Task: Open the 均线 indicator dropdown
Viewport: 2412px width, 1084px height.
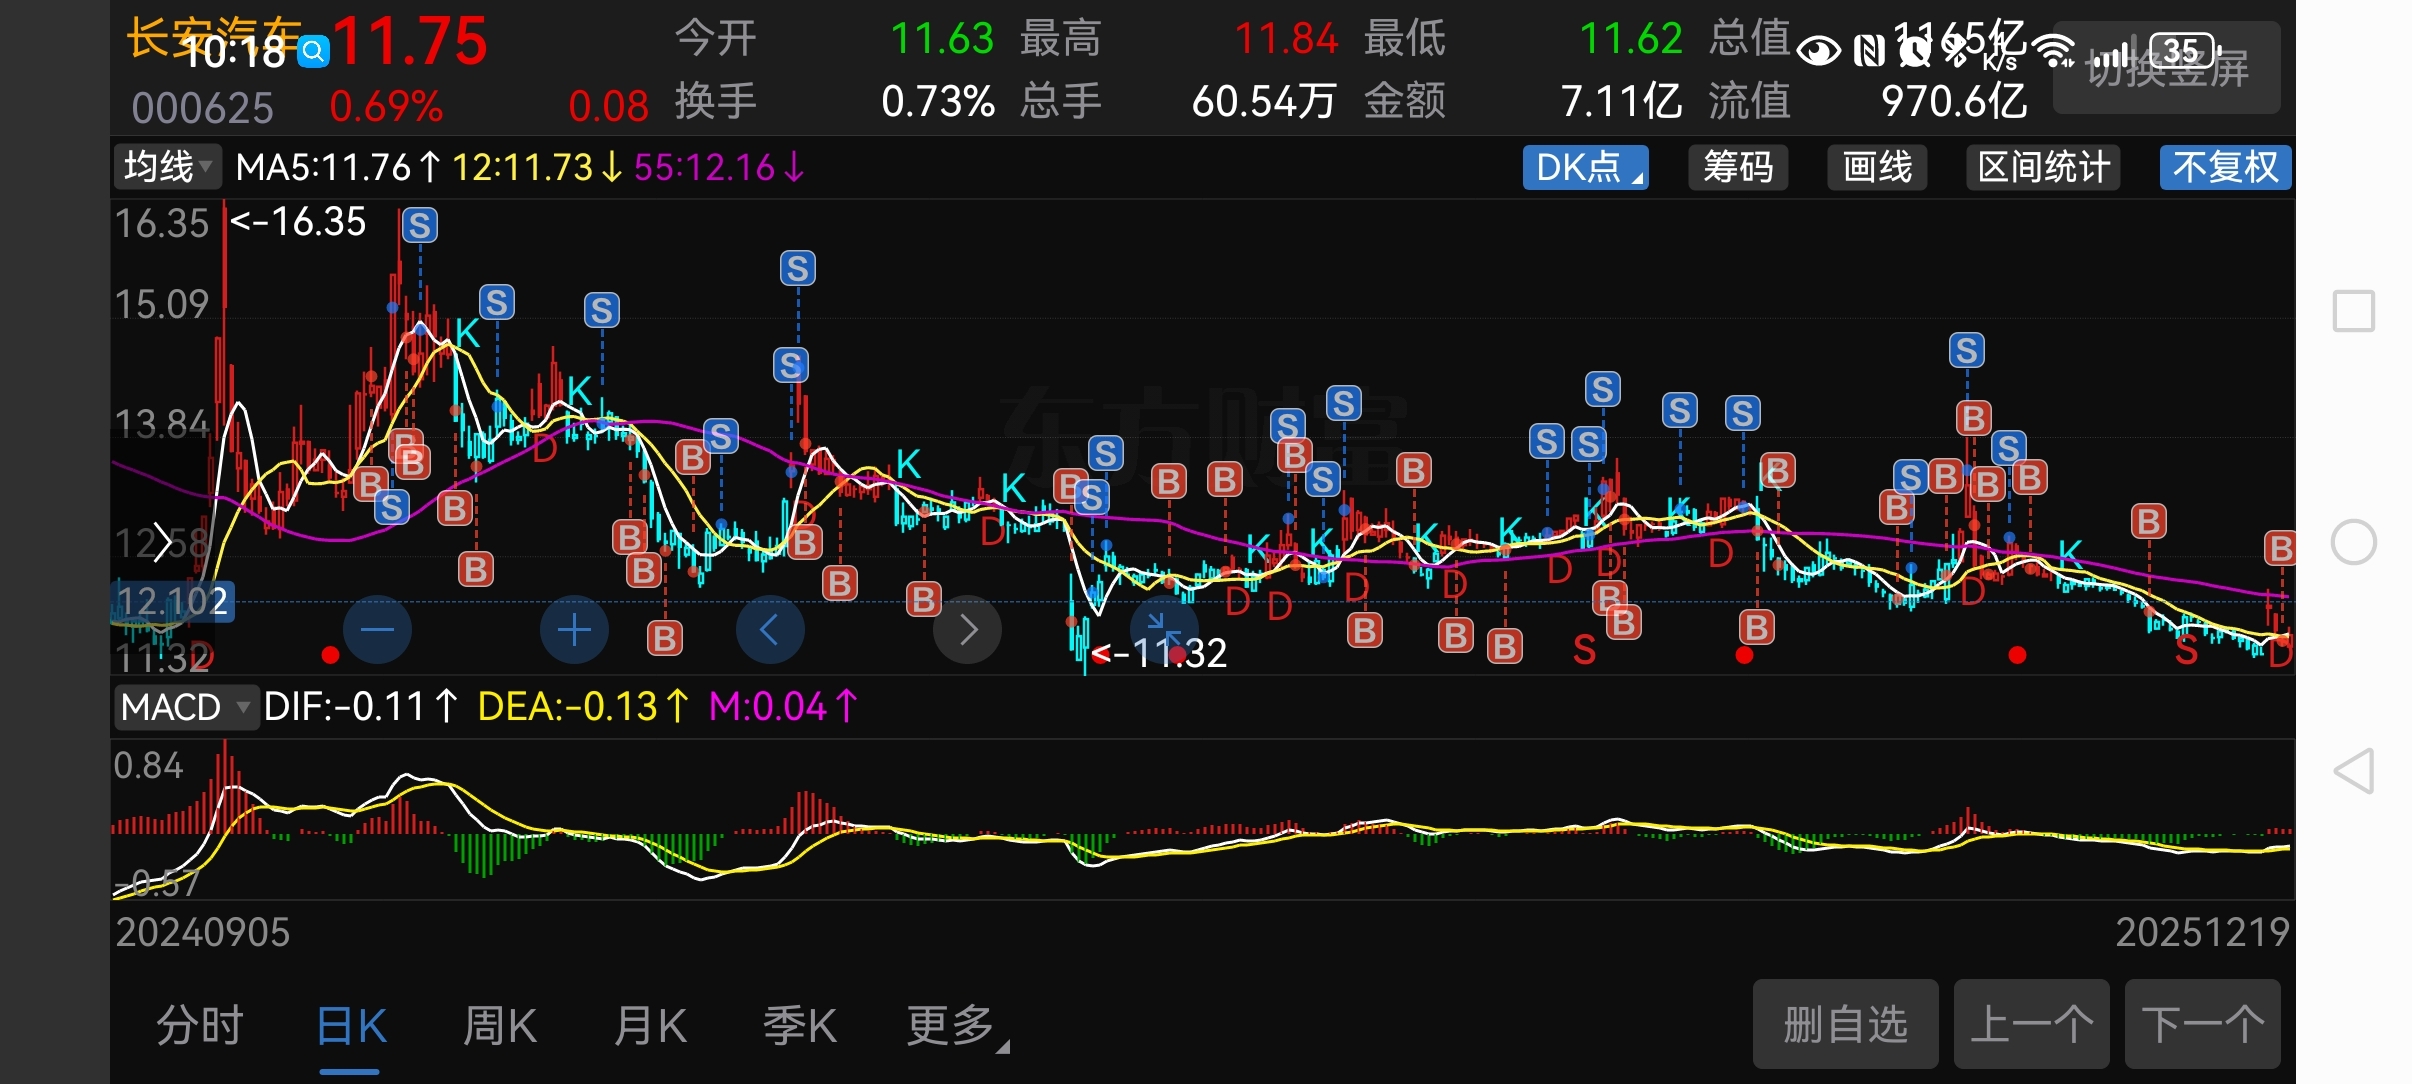Action: [x=167, y=167]
